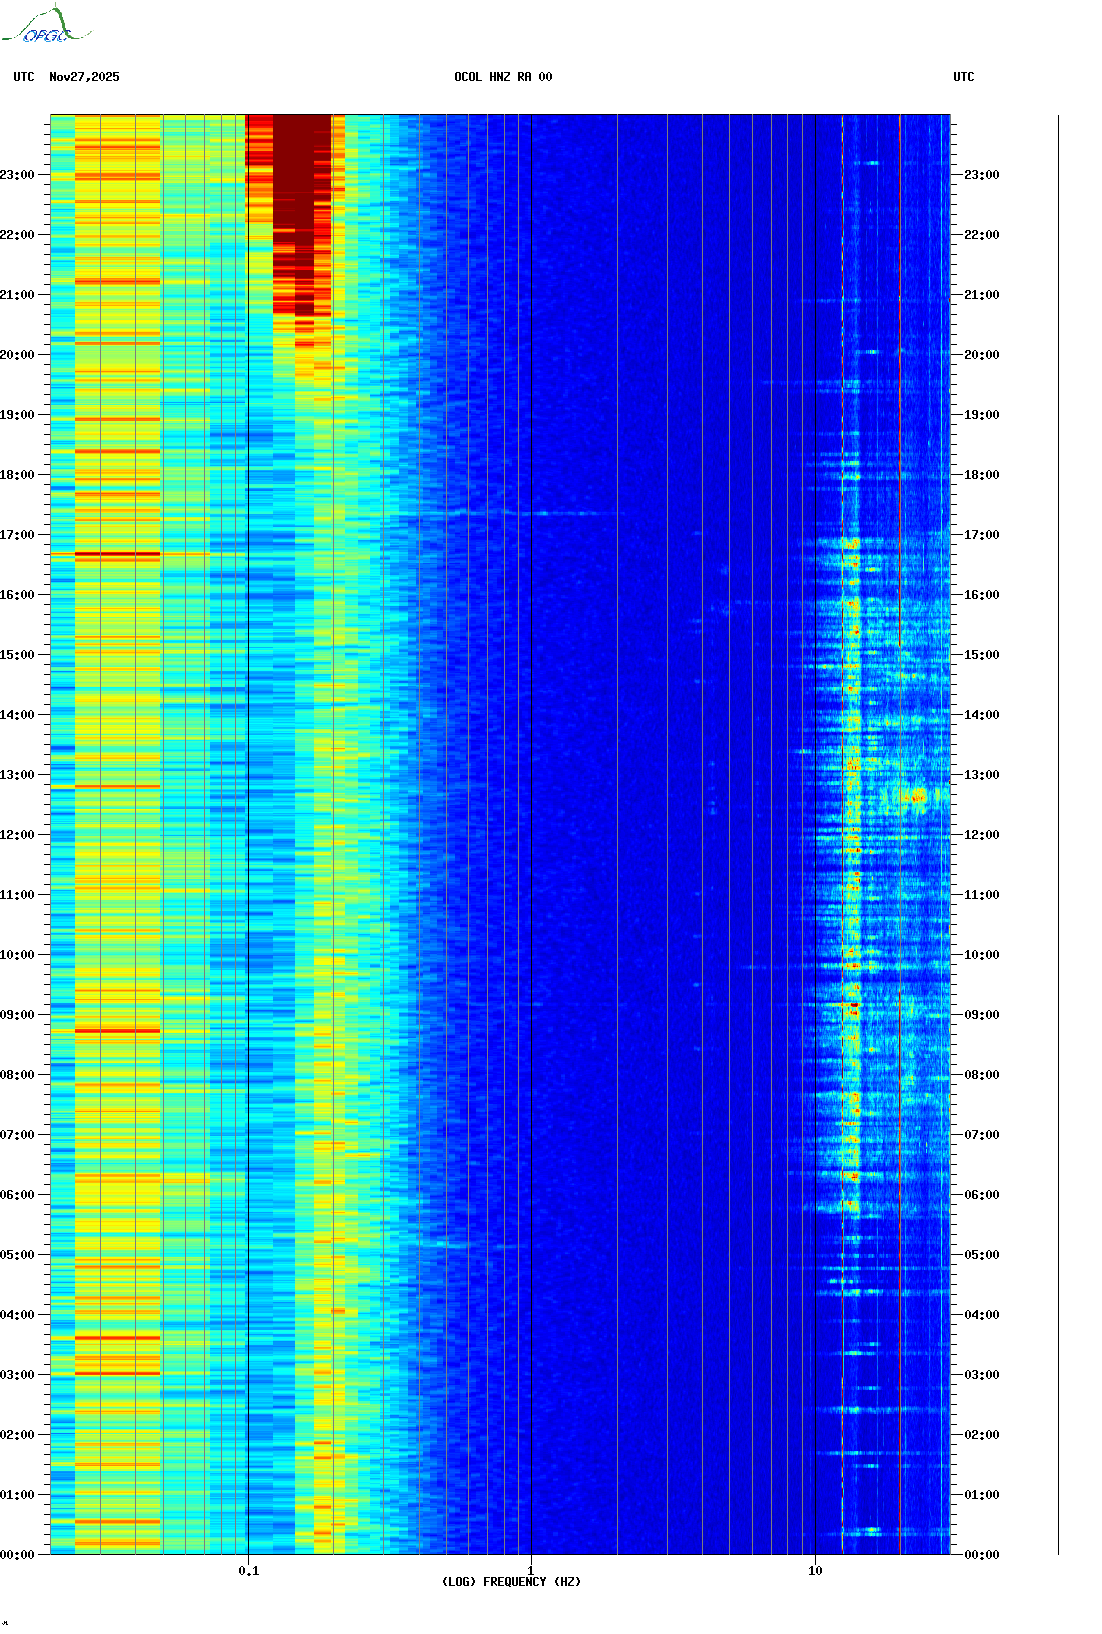The height and width of the screenshot is (1634, 1102).
Task: Click the right axis 07:00 time label
Action: point(982,1135)
